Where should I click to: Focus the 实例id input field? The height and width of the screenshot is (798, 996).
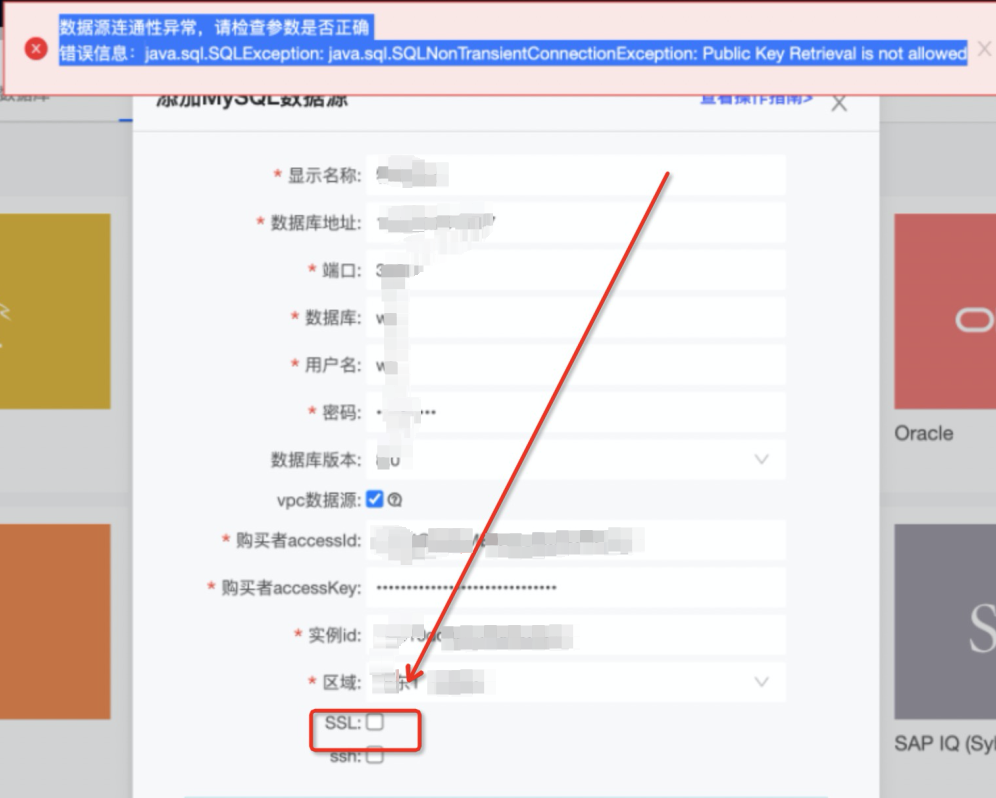click(x=575, y=635)
